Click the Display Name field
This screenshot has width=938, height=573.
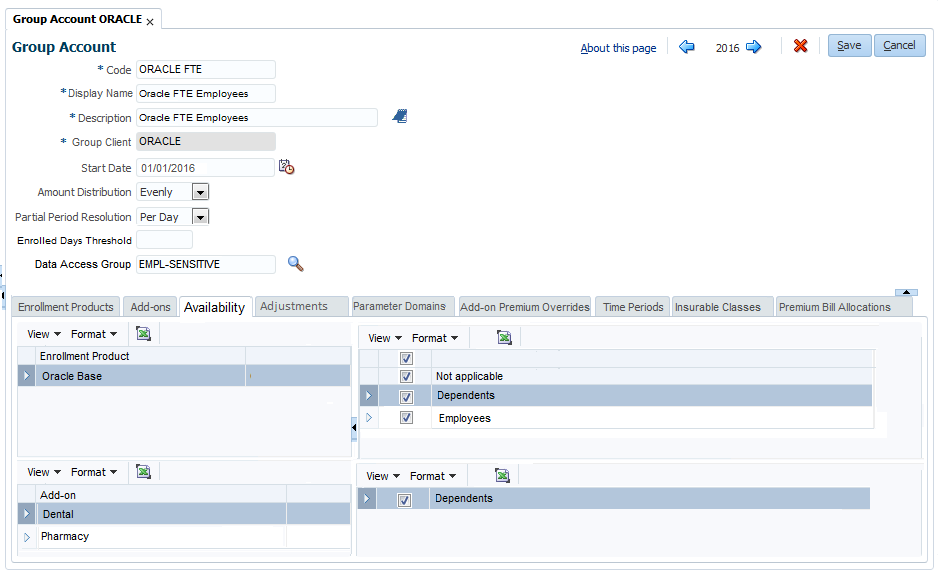[206, 93]
